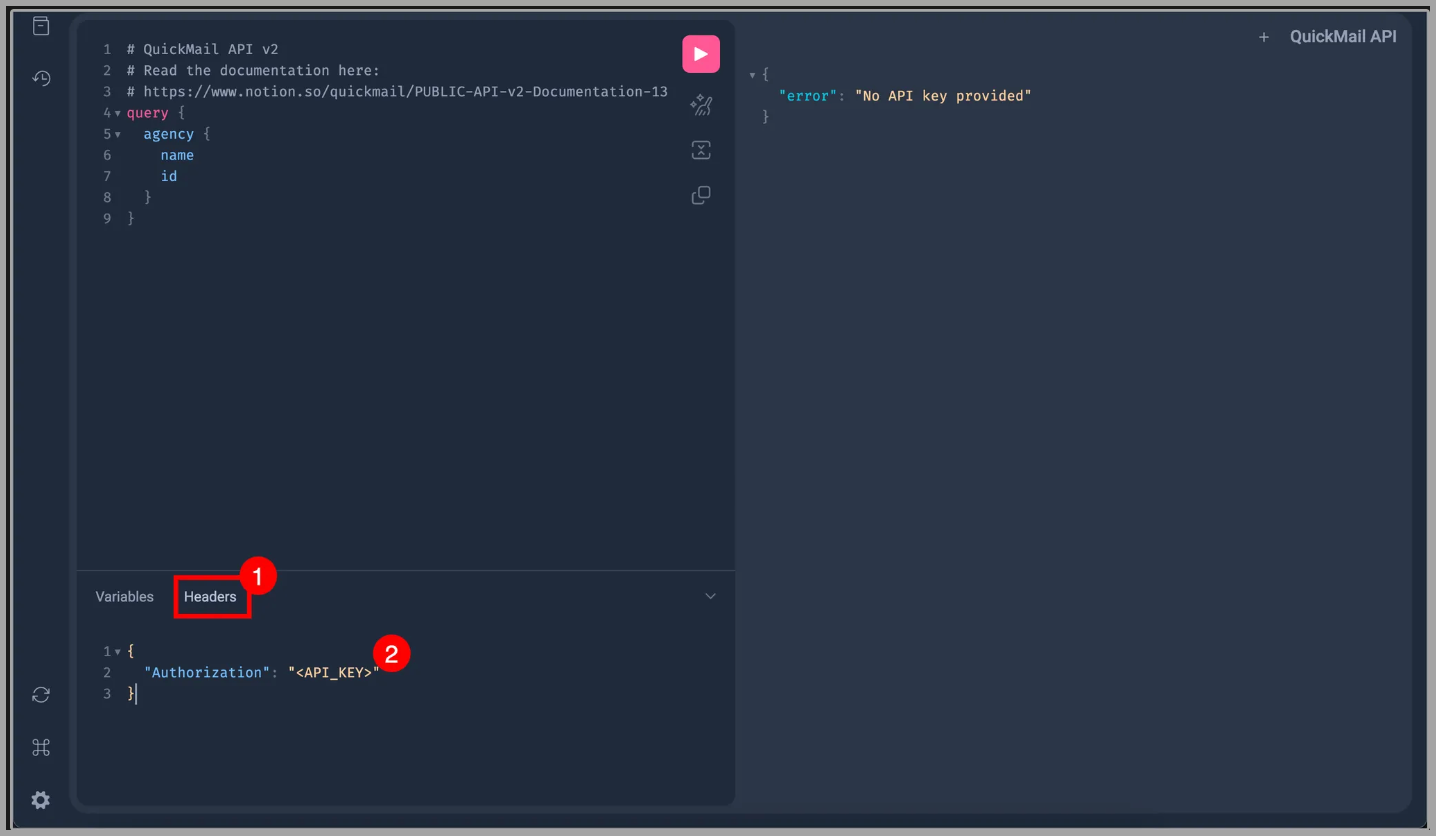Image resolution: width=1436 pixels, height=836 pixels.
Task: Click the "name" field in the query
Action: click(x=177, y=155)
